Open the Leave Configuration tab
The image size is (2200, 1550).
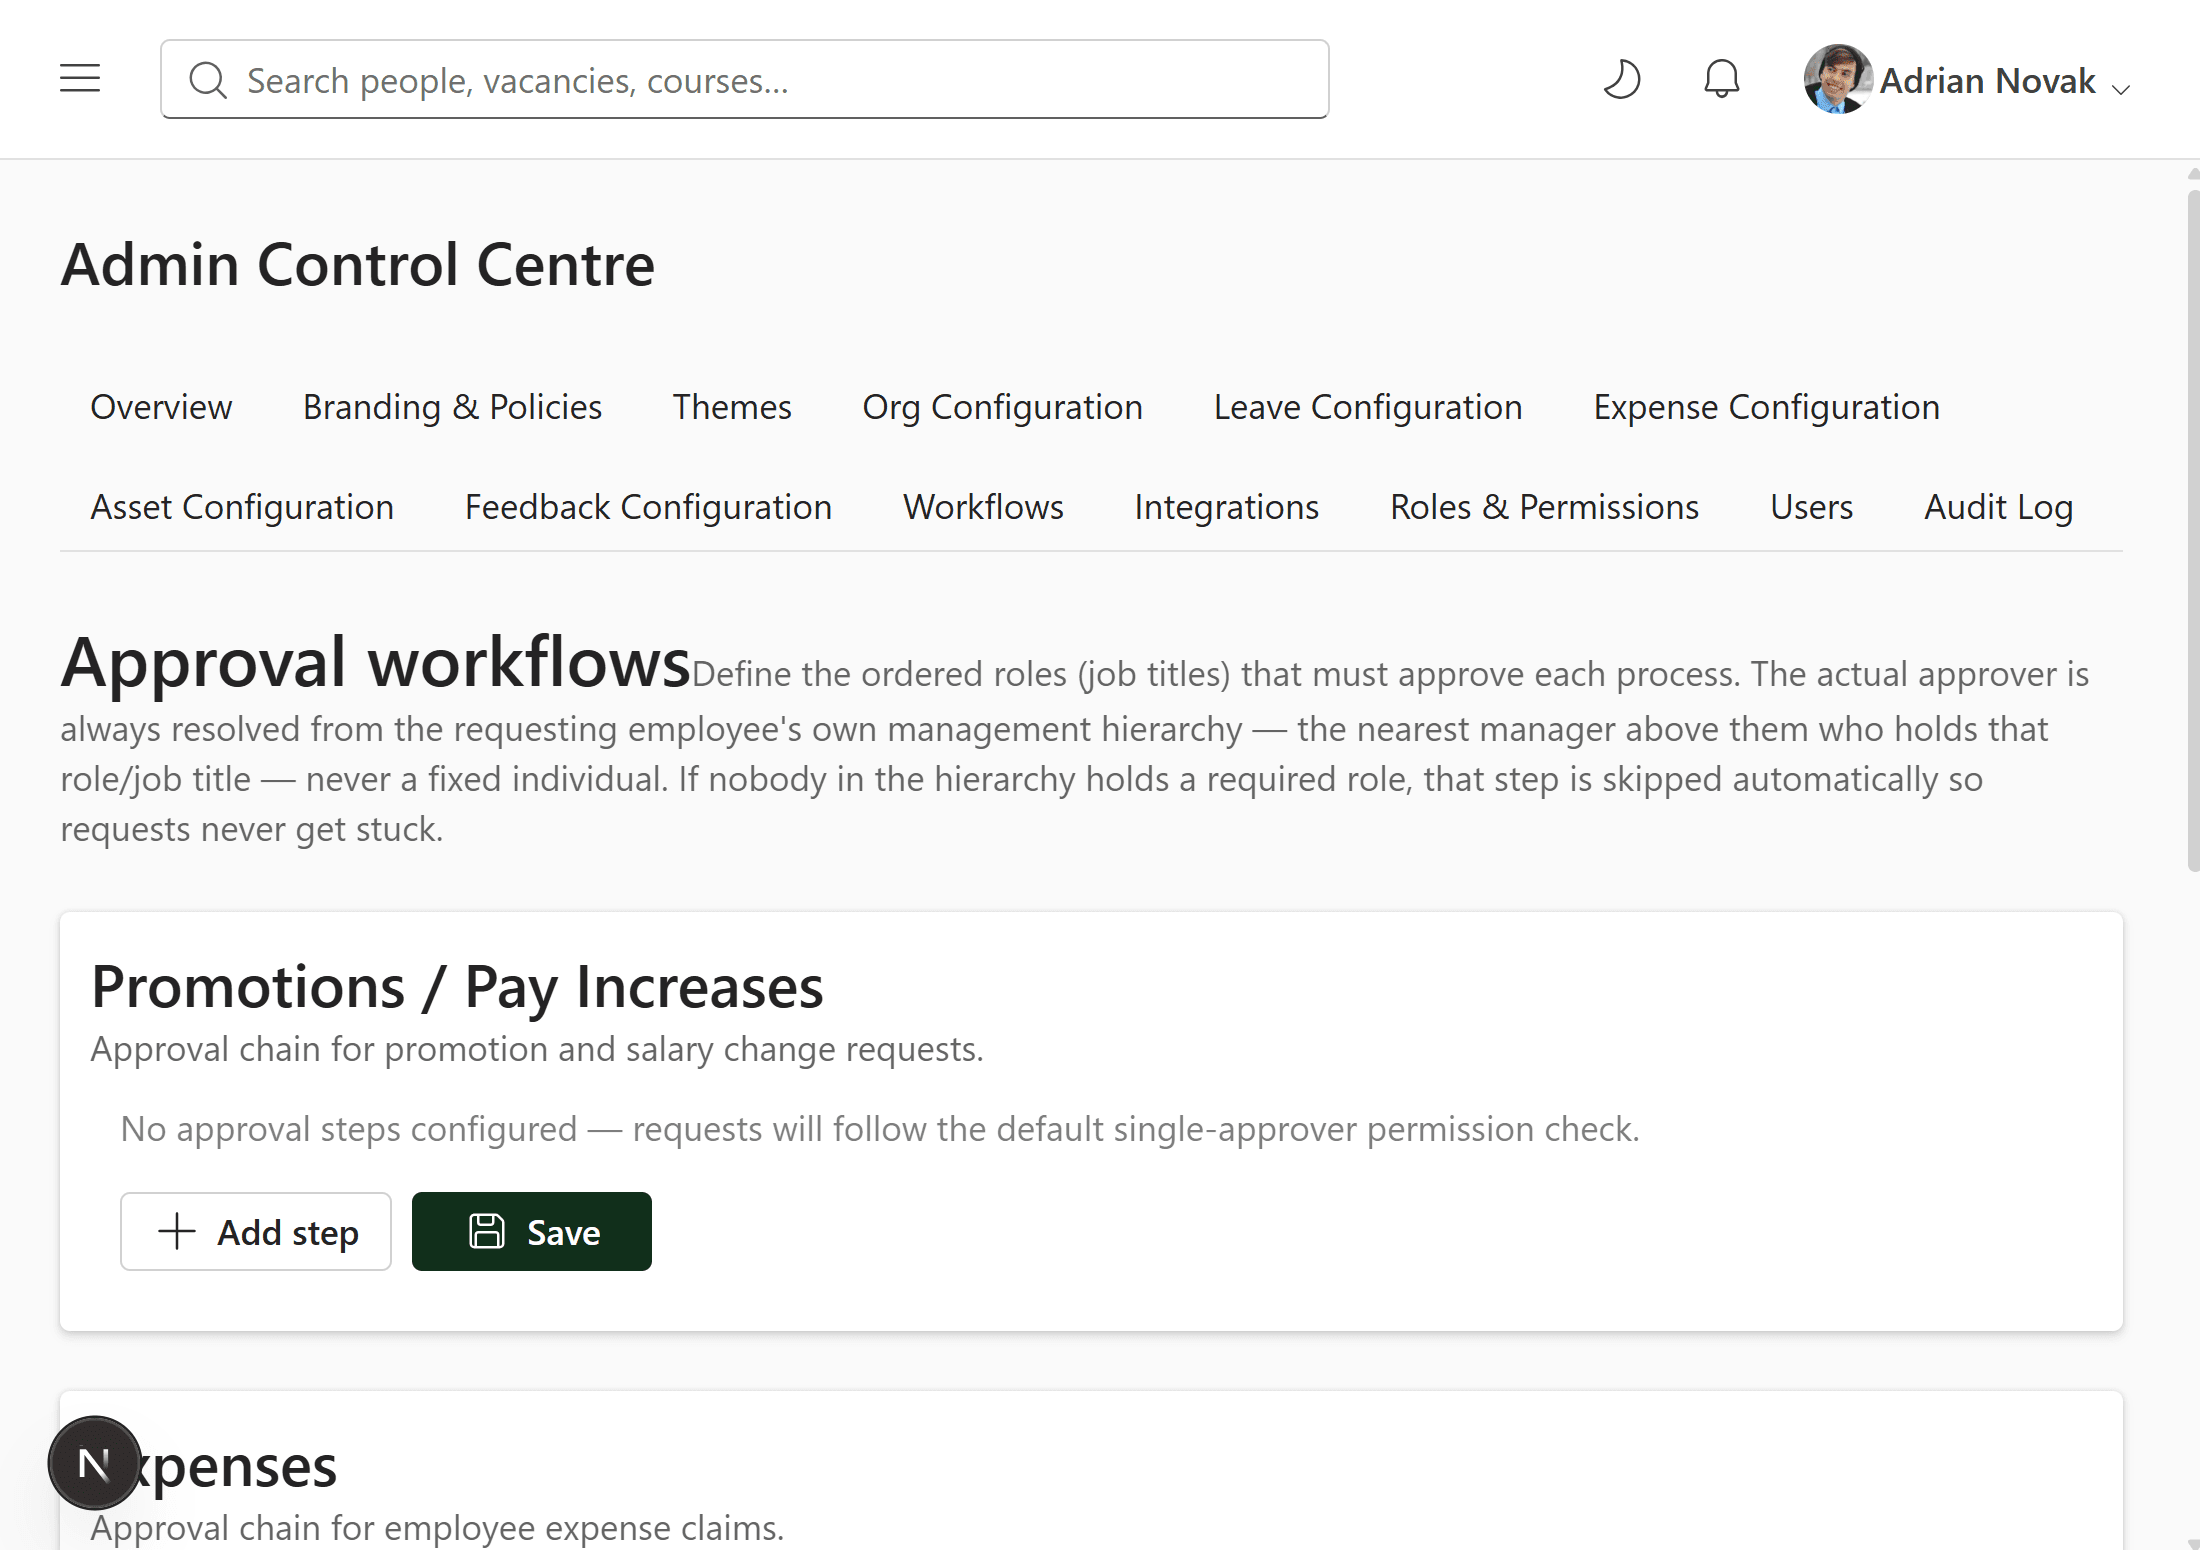coord(1368,407)
